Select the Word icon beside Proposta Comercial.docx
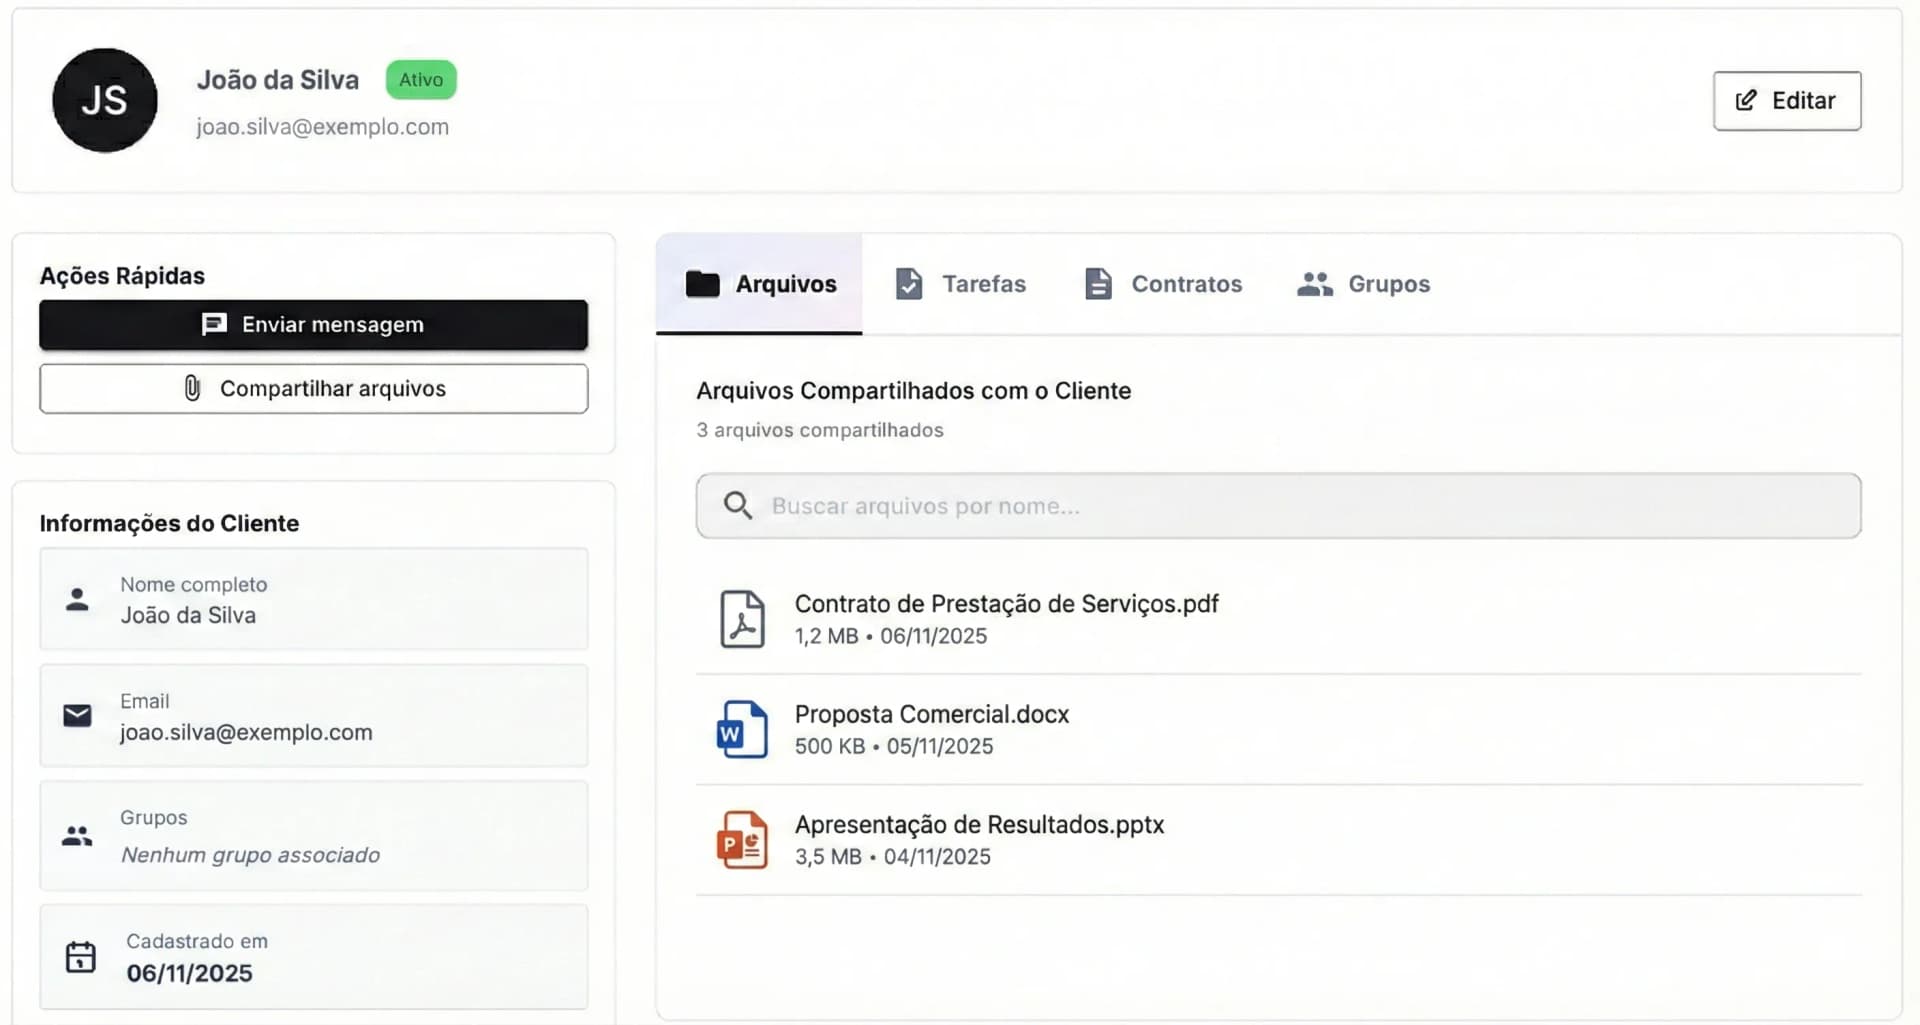The width and height of the screenshot is (1920, 1025). pos(740,729)
